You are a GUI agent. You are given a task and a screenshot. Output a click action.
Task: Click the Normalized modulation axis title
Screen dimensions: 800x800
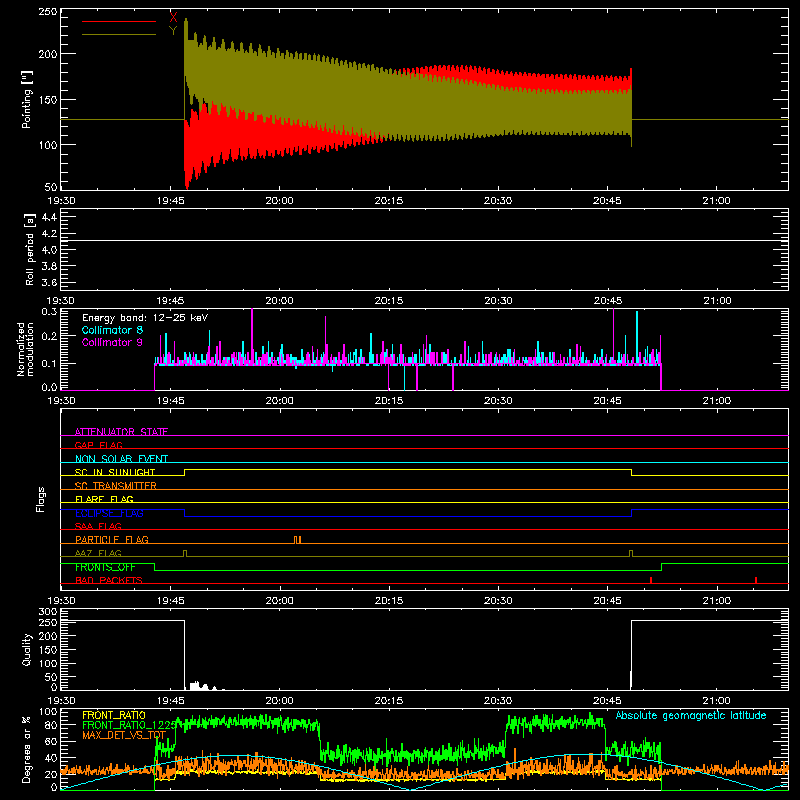(25, 349)
